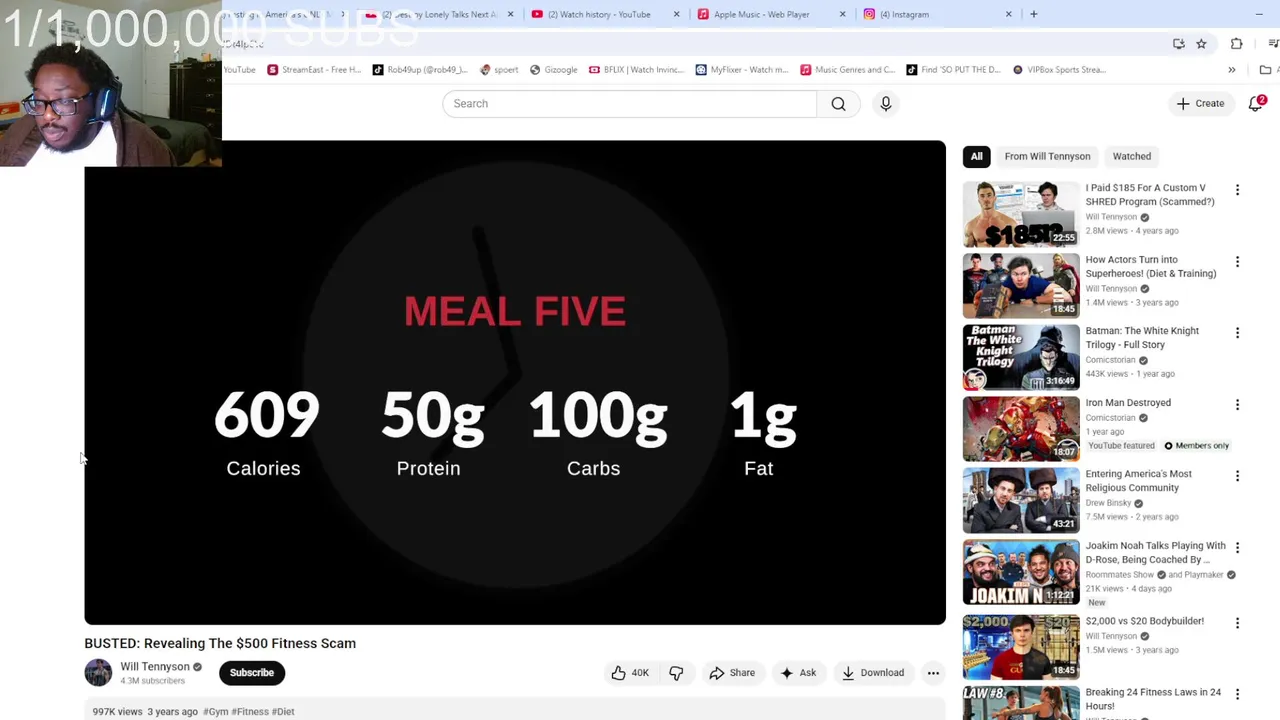This screenshot has height=720, width=1280.
Task: Bookmark this page with star icon
Action: [x=1201, y=44]
